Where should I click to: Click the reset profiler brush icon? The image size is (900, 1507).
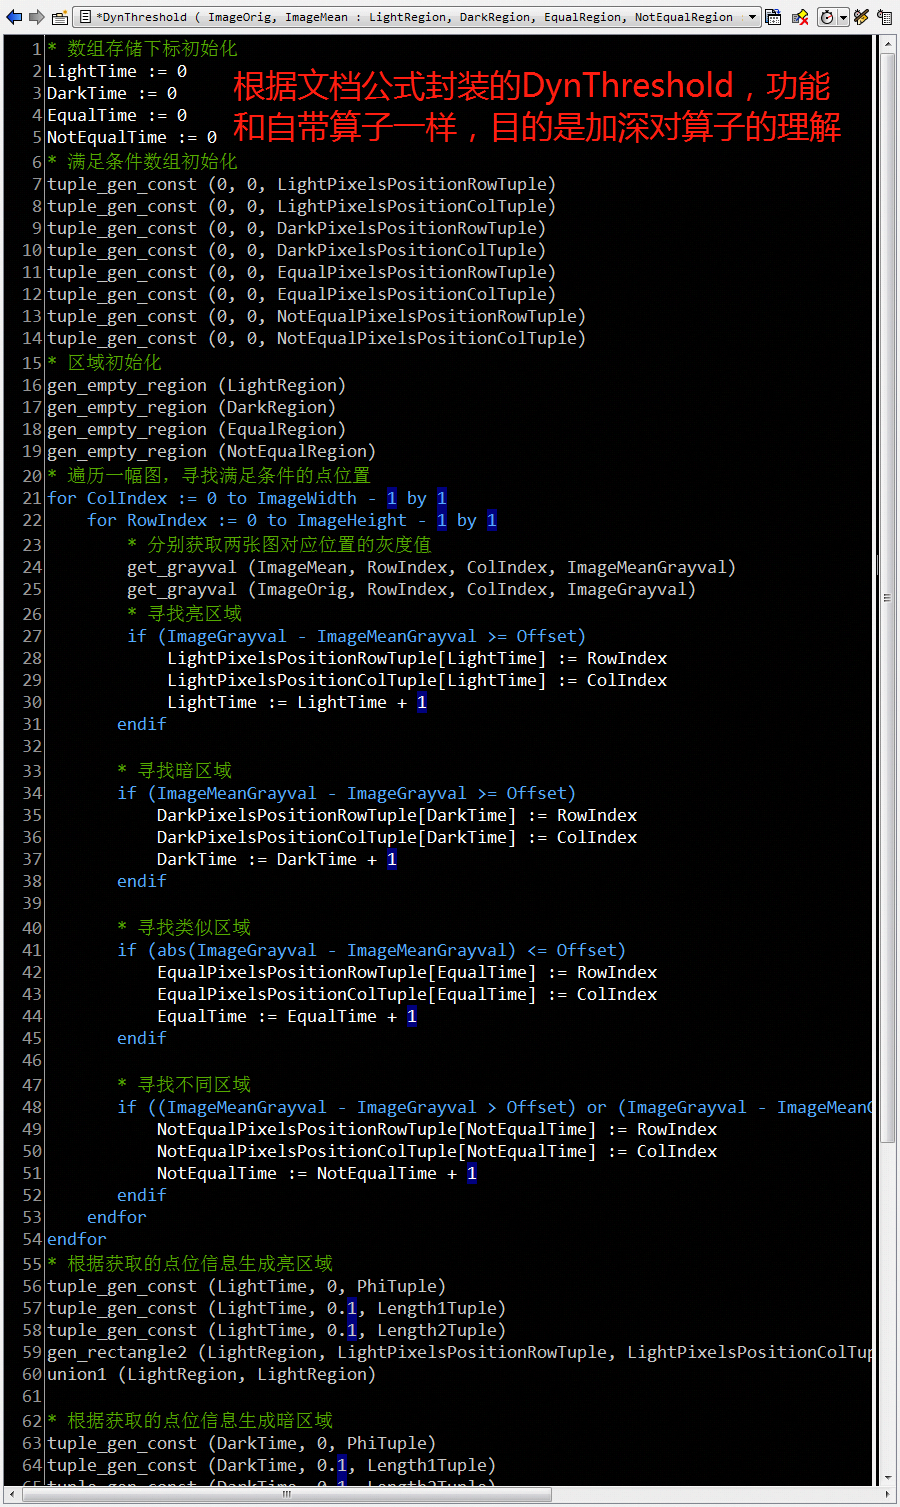(x=861, y=16)
